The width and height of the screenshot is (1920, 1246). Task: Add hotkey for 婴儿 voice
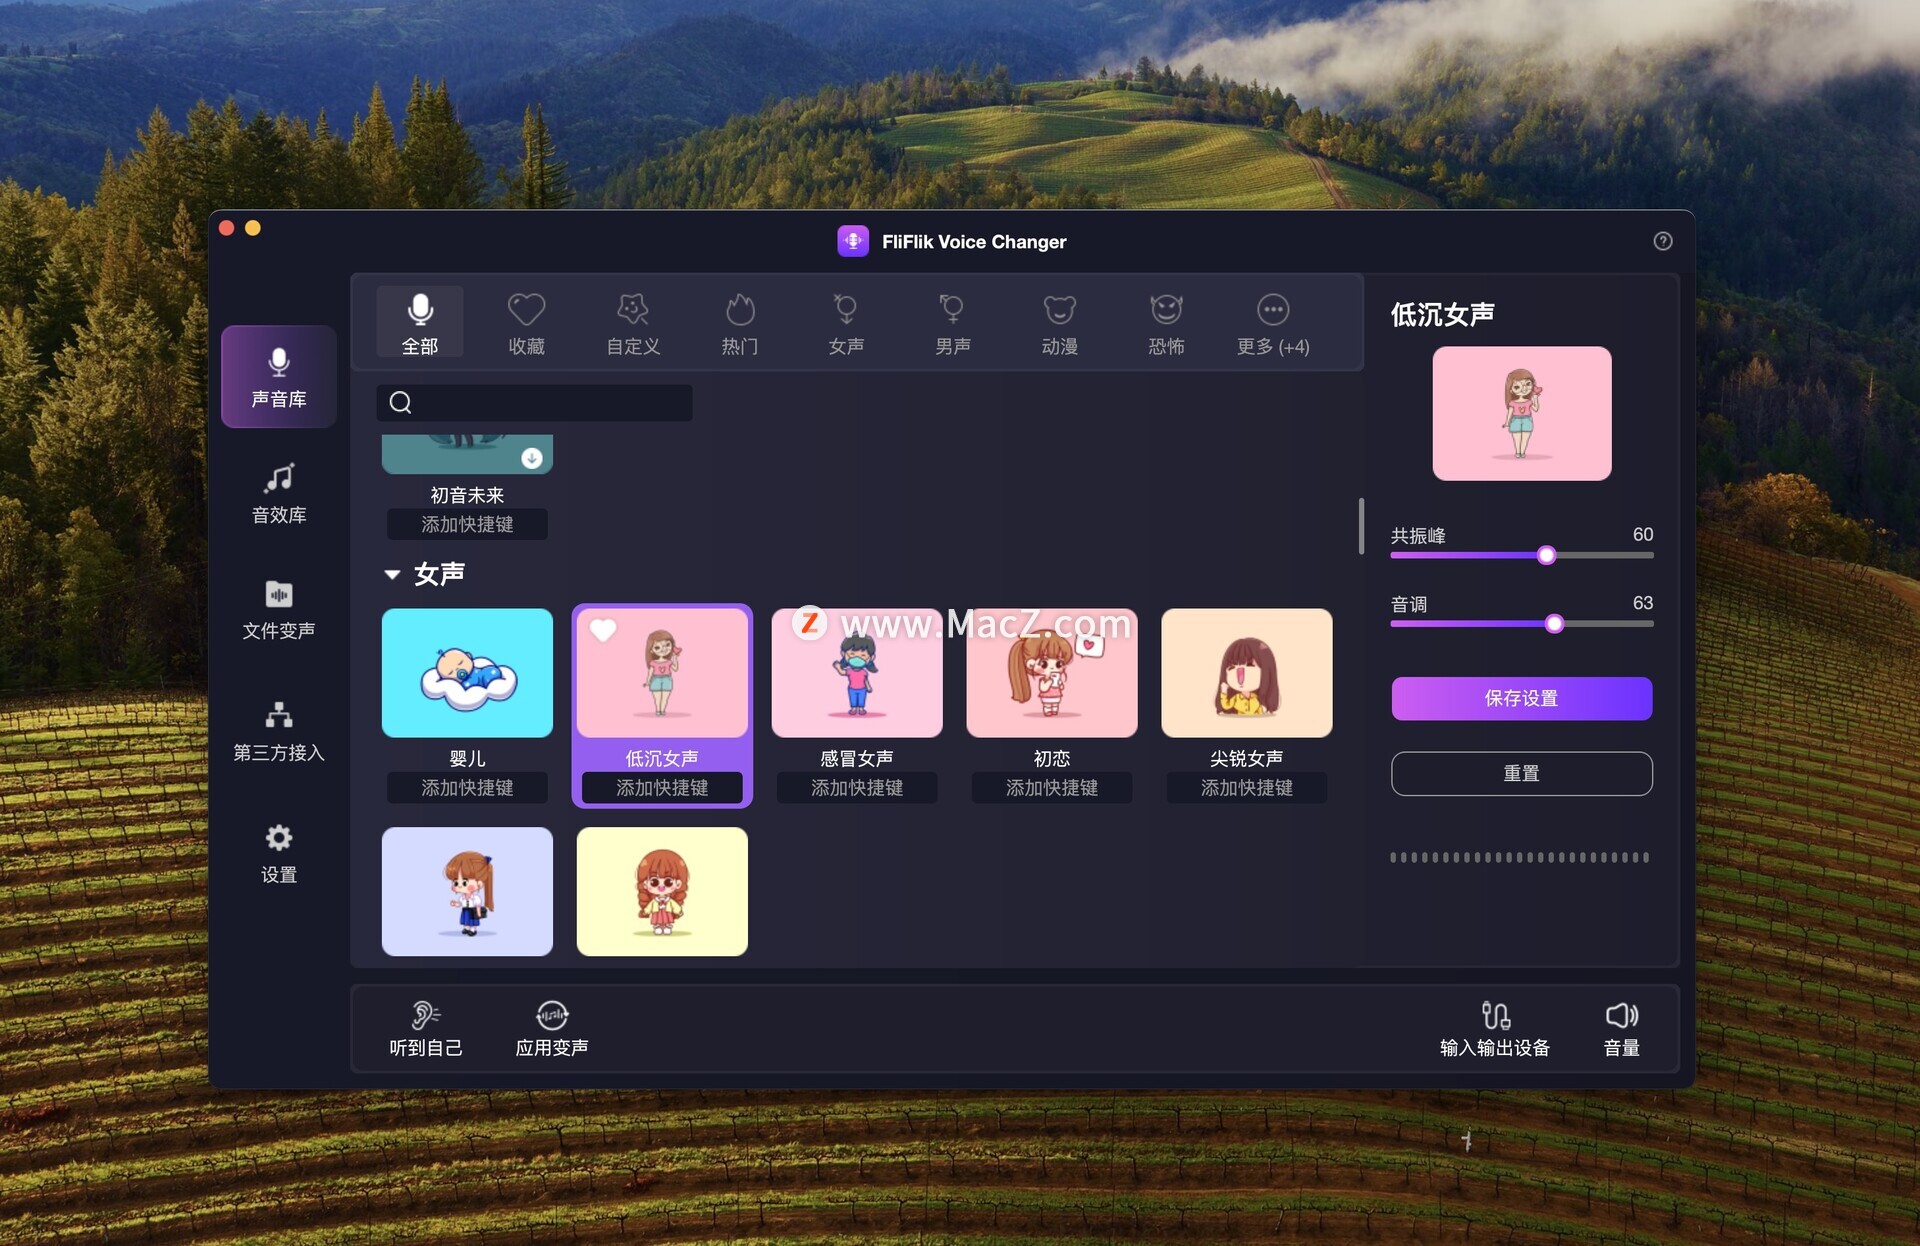click(x=467, y=788)
